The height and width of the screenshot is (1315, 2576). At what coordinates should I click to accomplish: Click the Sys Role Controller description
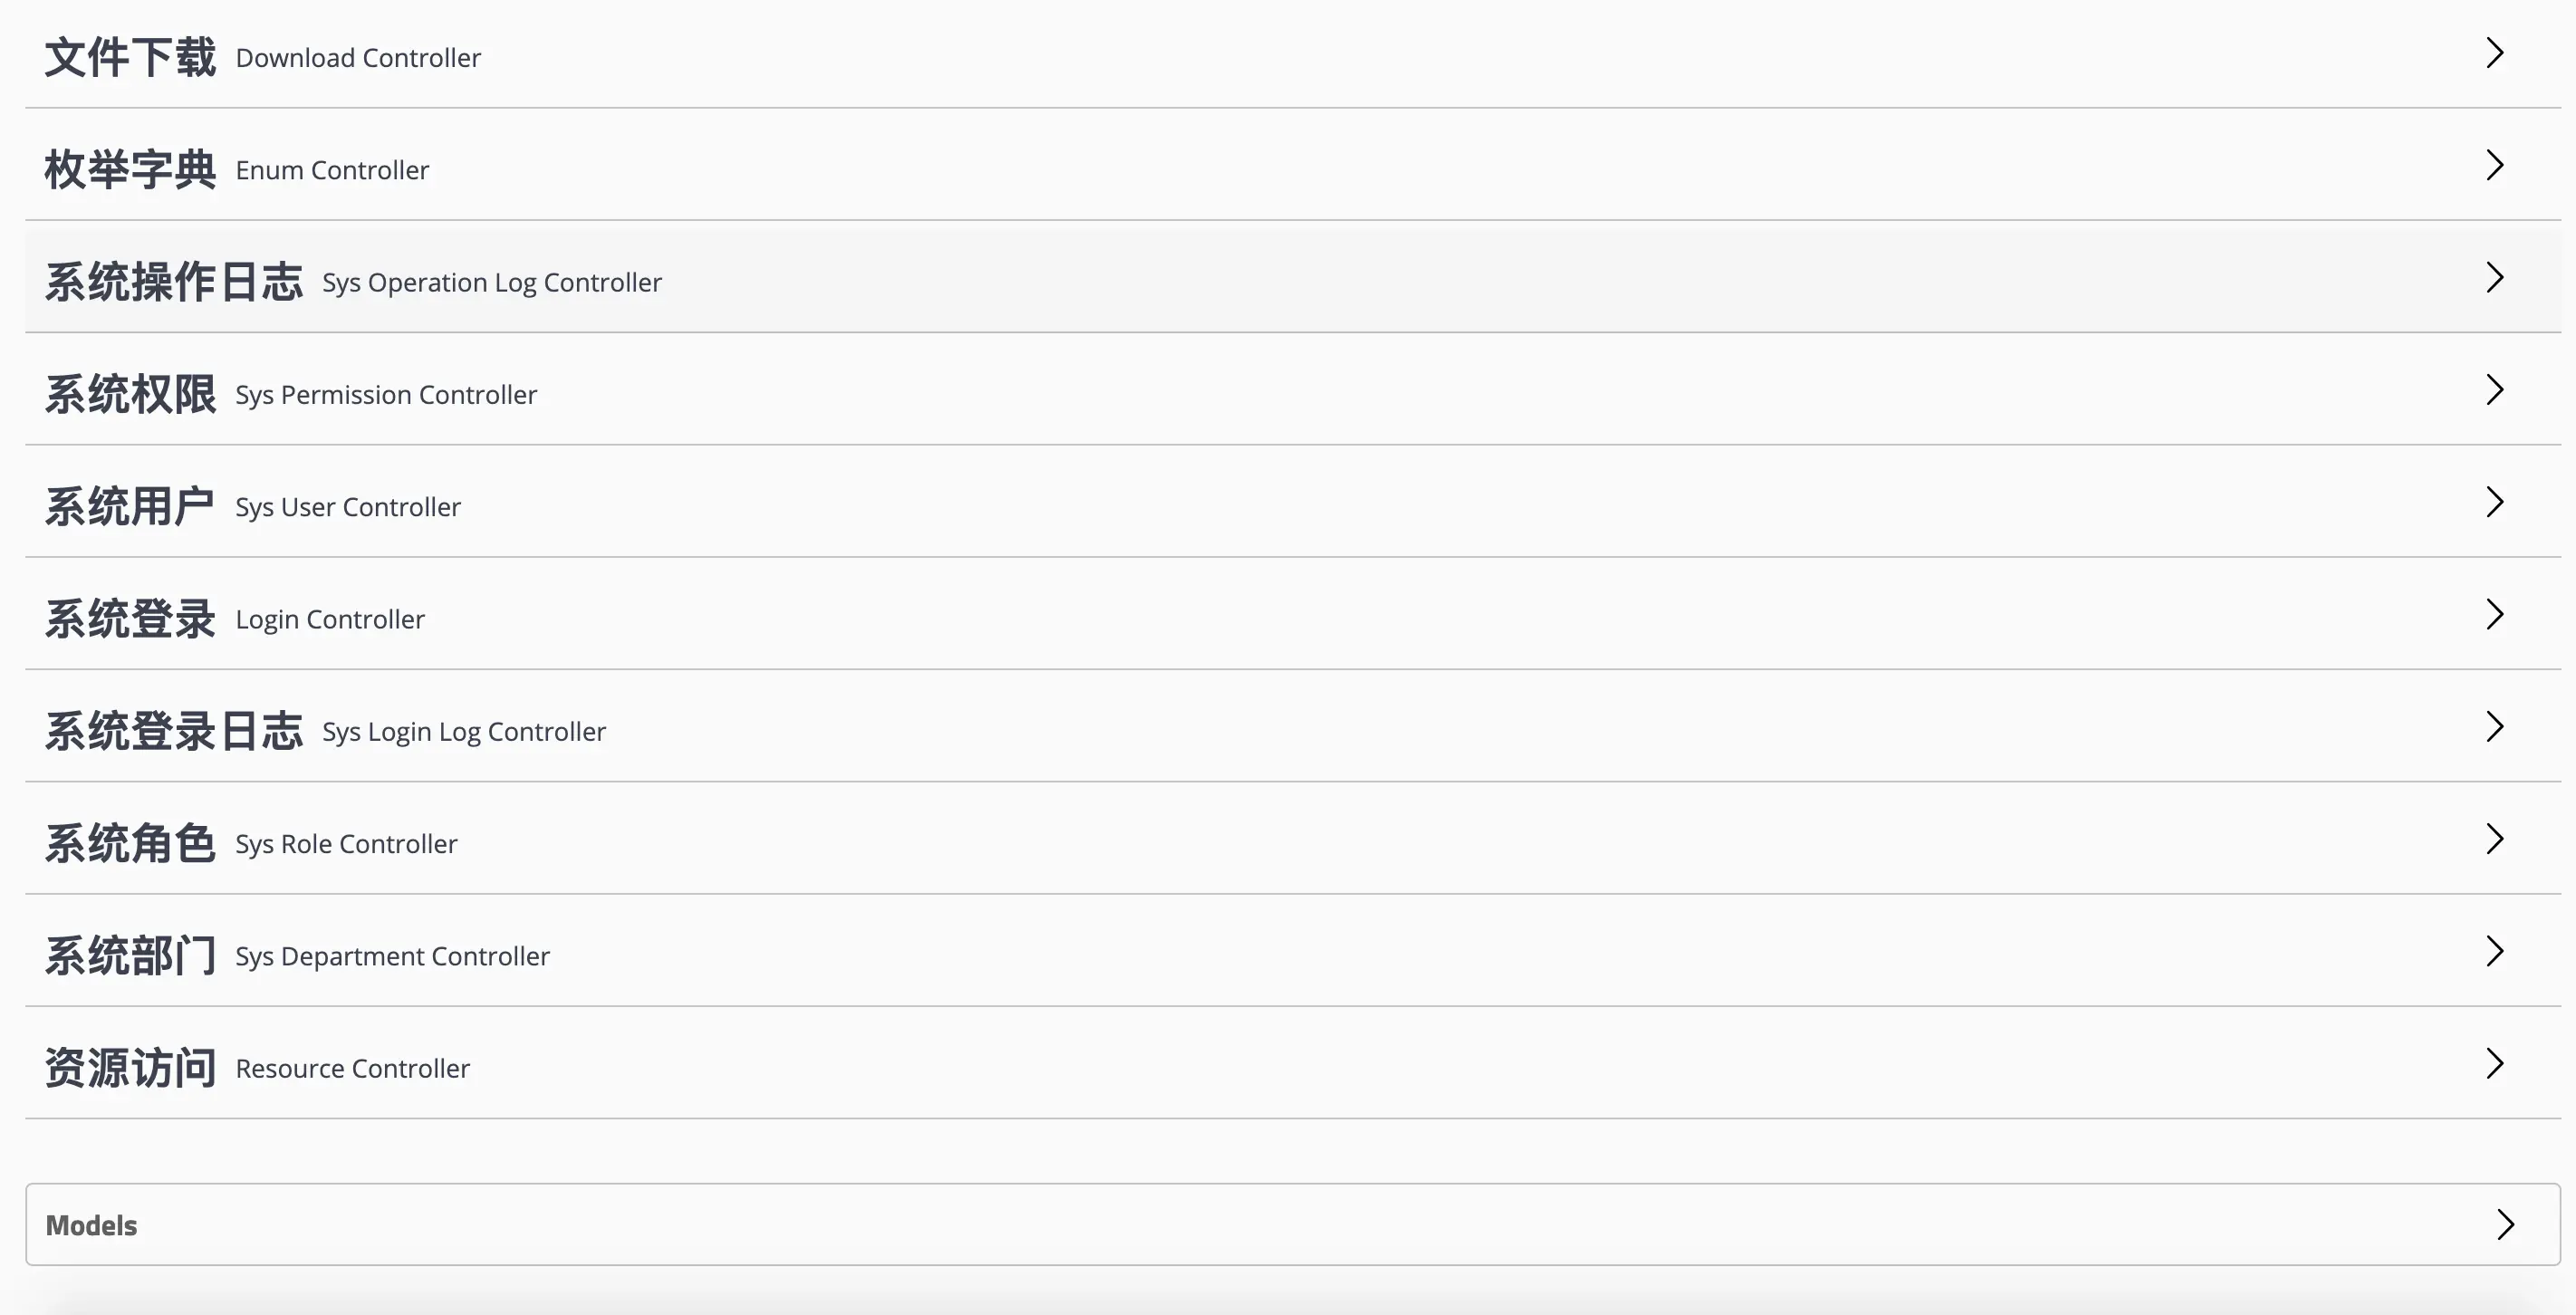pos(346,843)
